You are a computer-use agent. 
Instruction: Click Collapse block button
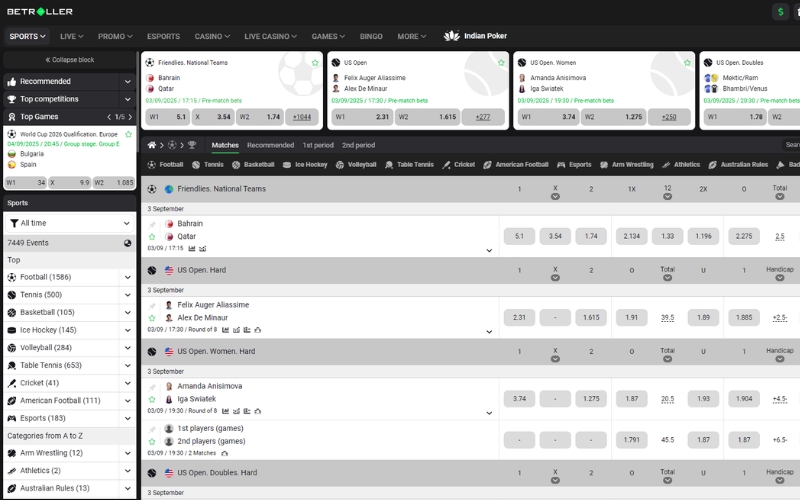pos(70,60)
